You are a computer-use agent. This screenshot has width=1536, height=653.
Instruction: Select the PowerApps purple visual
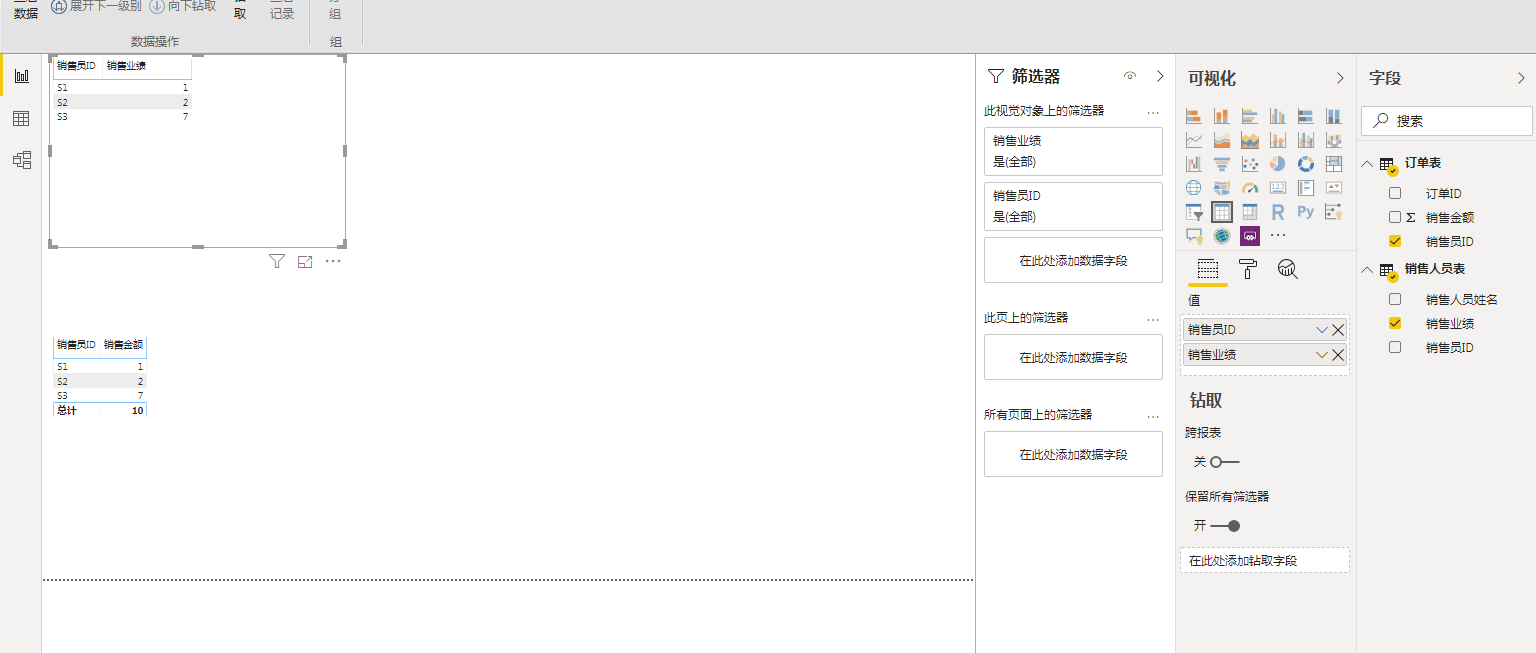(1249, 236)
